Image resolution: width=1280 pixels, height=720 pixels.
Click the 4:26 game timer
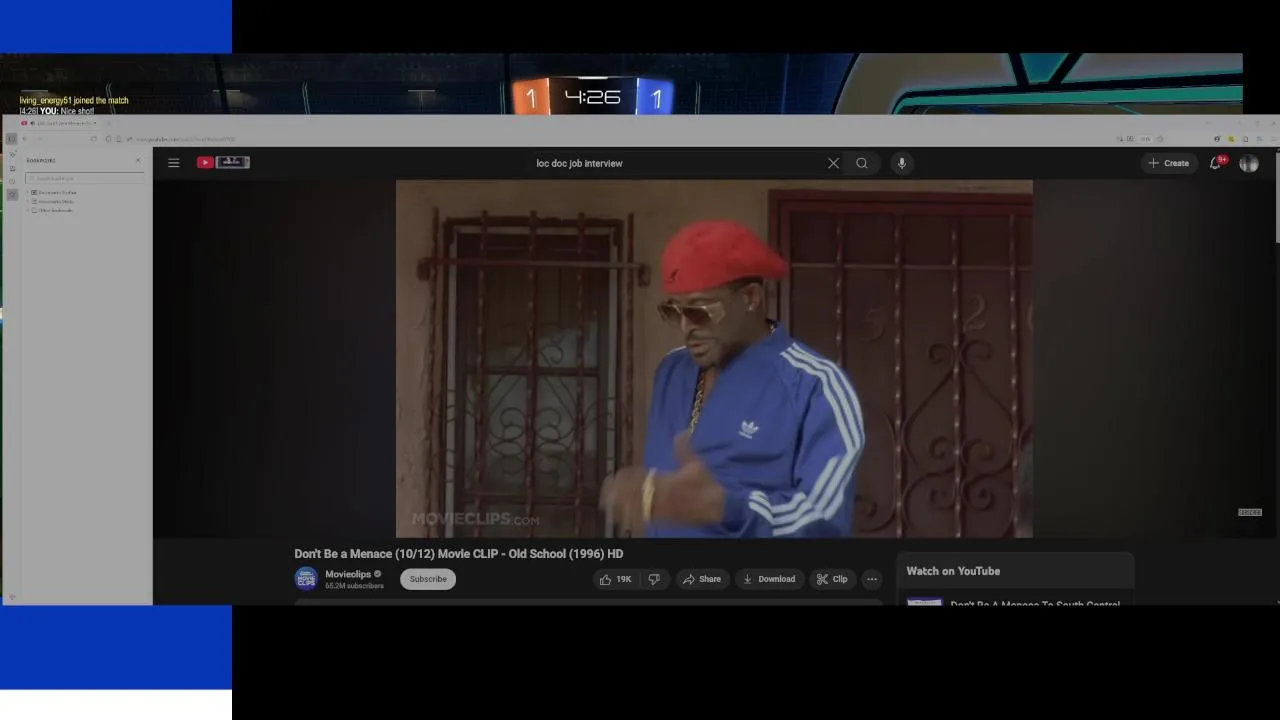point(593,97)
